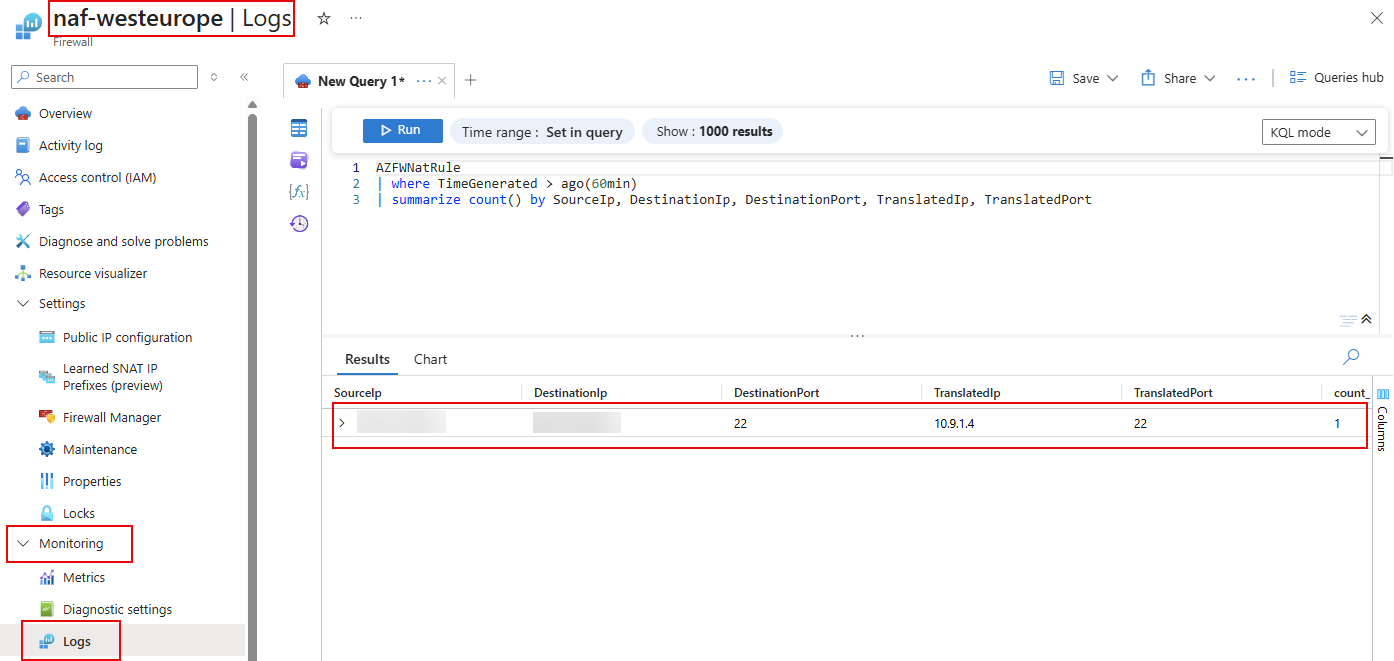Run the query
This screenshot has width=1394, height=661.
click(x=402, y=131)
